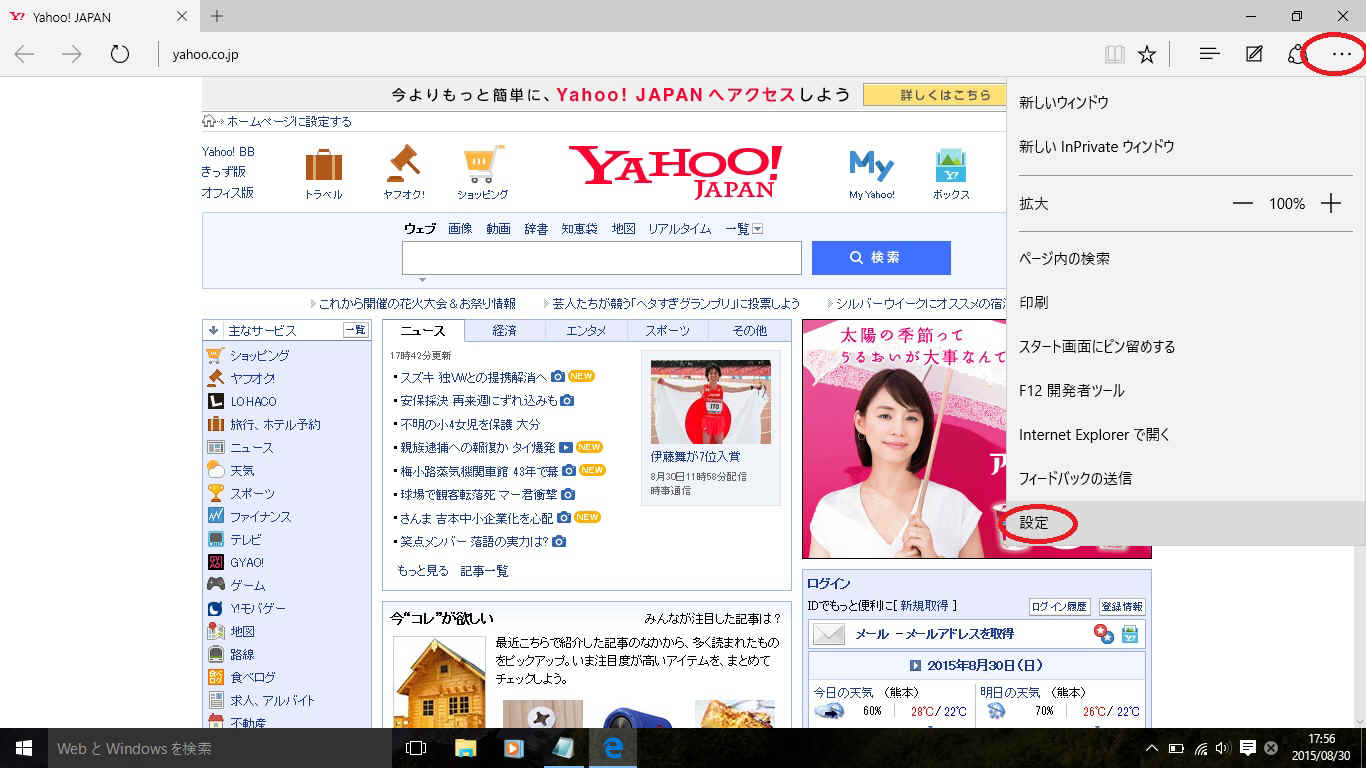Switch to the 経済 news tab
This screenshot has height=768, width=1366.
coord(505,331)
